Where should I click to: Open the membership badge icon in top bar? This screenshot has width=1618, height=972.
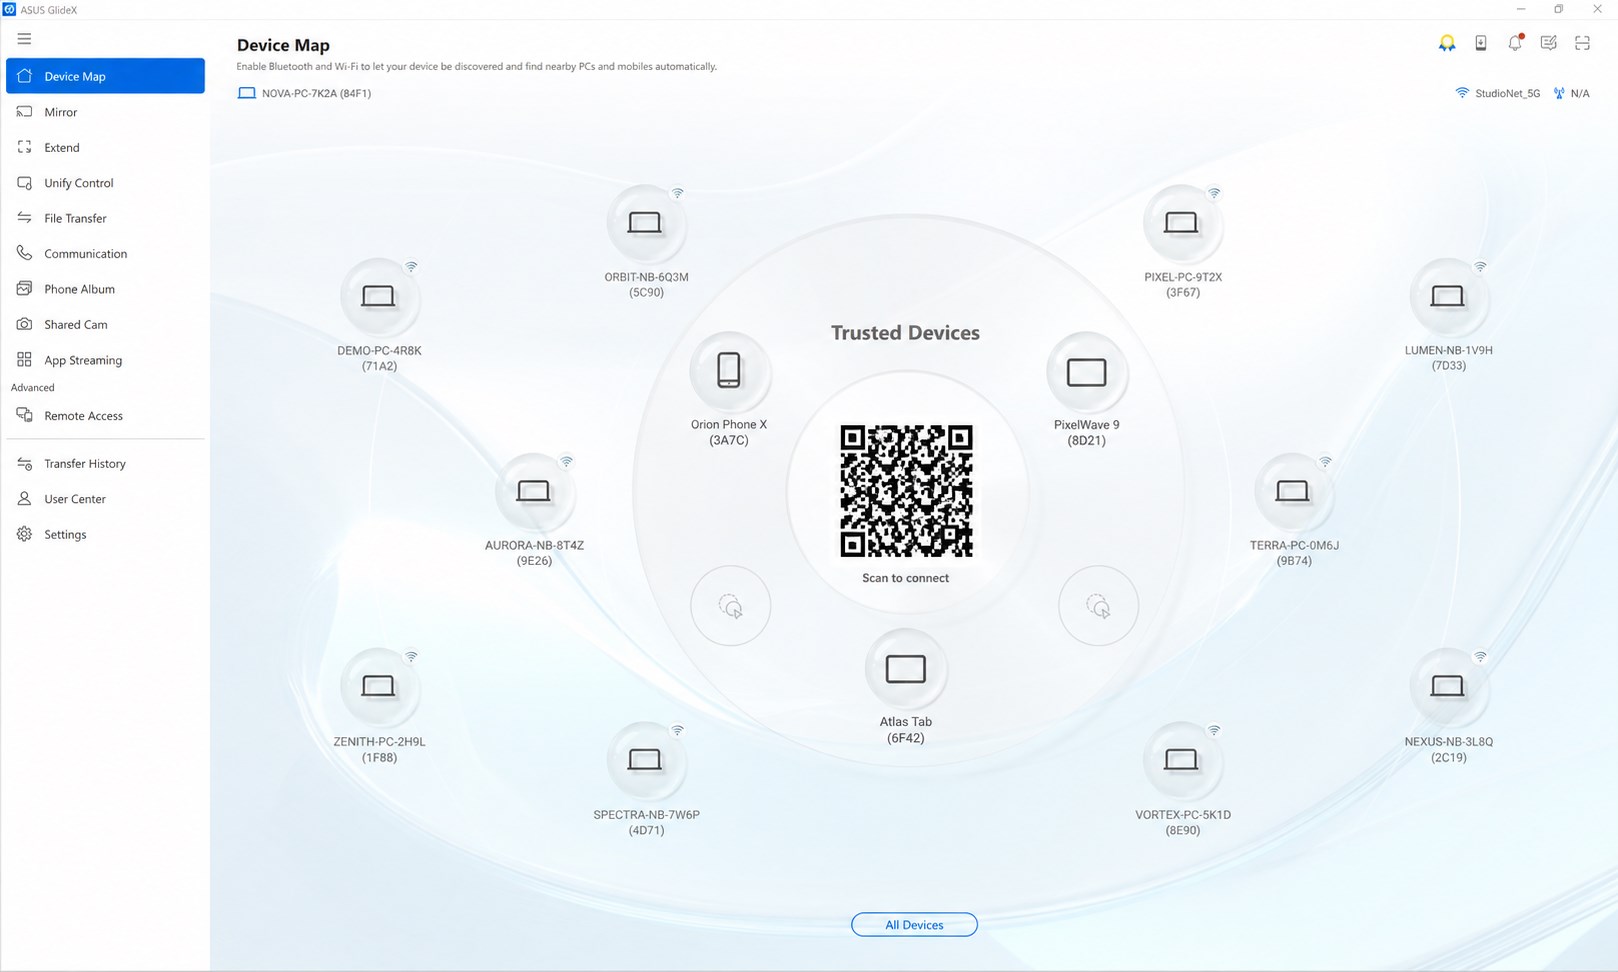click(x=1446, y=43)
